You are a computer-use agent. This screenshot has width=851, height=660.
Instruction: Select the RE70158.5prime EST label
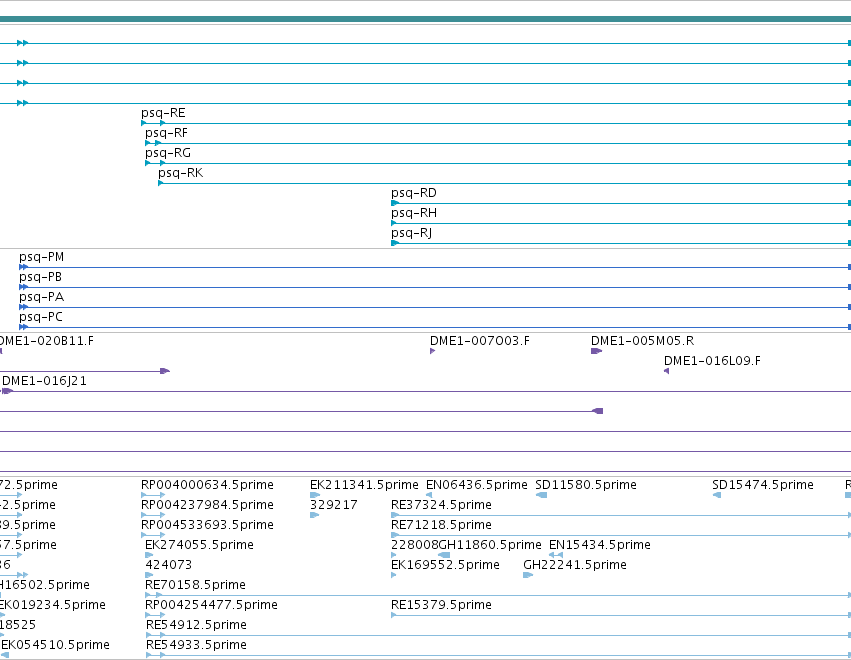click(x=195, y=585)
